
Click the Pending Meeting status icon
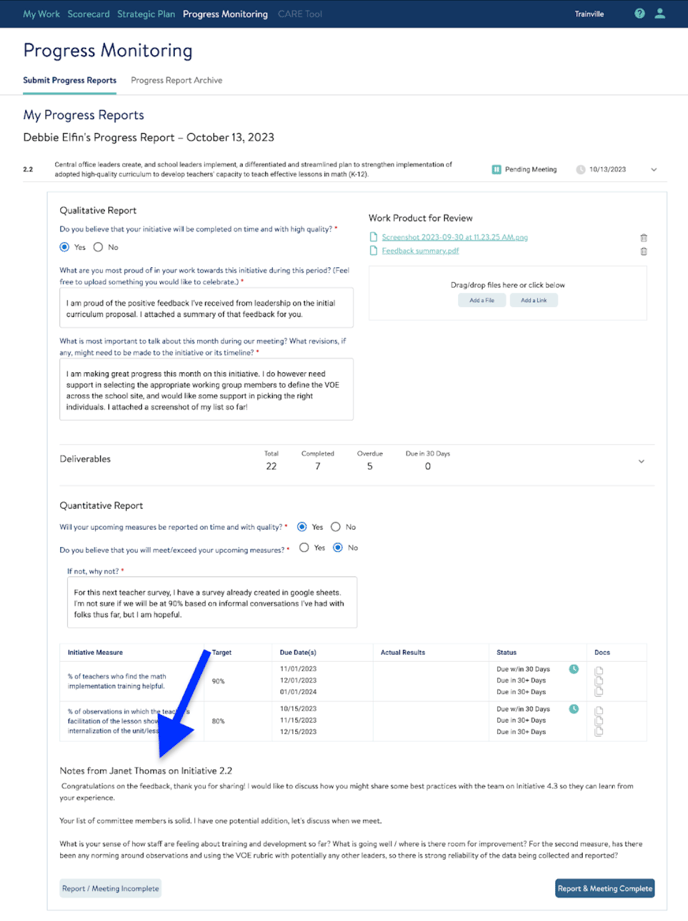496,170
